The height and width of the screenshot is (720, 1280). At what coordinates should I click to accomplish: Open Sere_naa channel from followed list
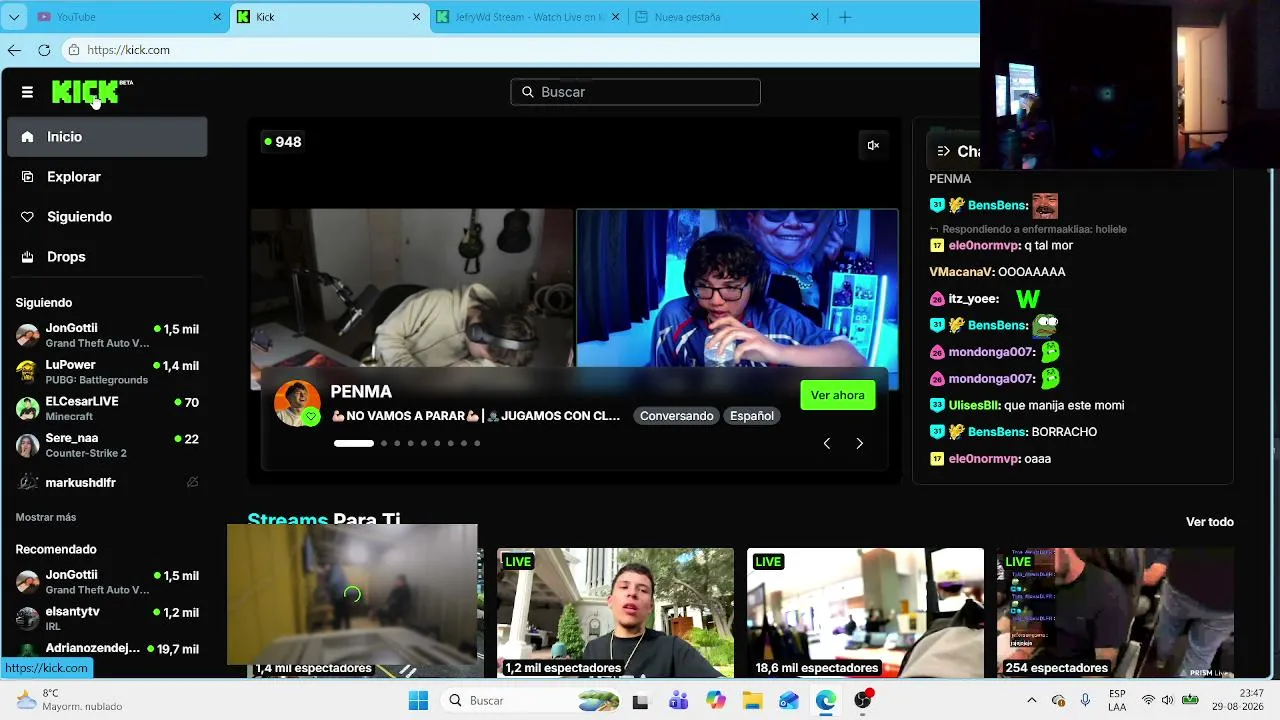pyautogui.click(x=107, y=445)
